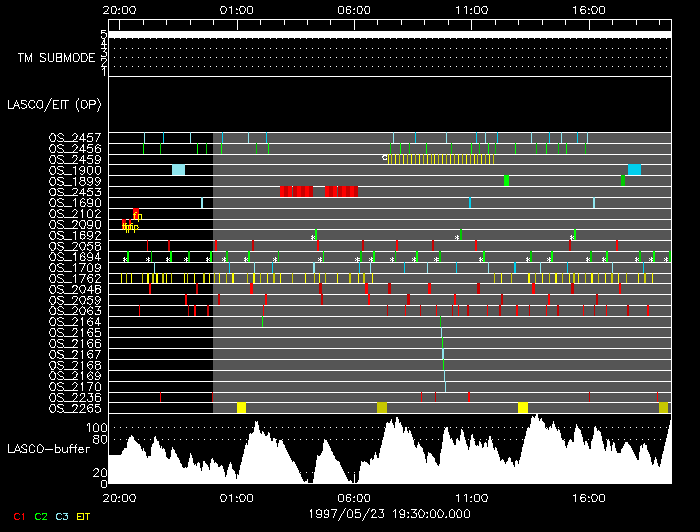Image resolution: width=700 pixels, height=532 pixels.
Task: Select first red block cluster in OS_2453 row
Action: click(x=296, y=191)
